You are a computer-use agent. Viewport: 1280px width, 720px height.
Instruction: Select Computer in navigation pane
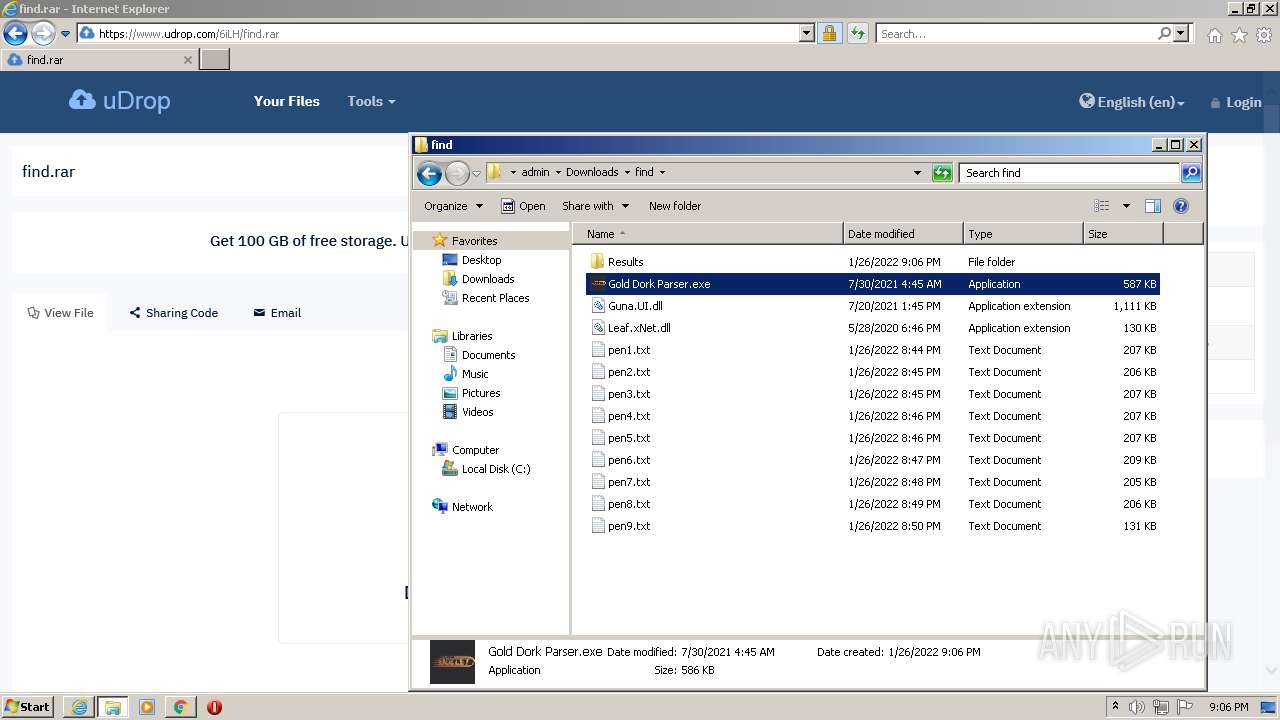475,450
